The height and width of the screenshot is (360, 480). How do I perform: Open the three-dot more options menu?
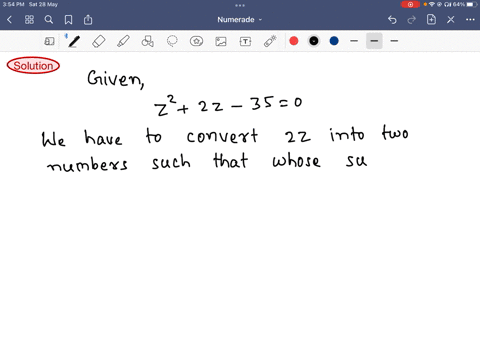tap(470, 20)
